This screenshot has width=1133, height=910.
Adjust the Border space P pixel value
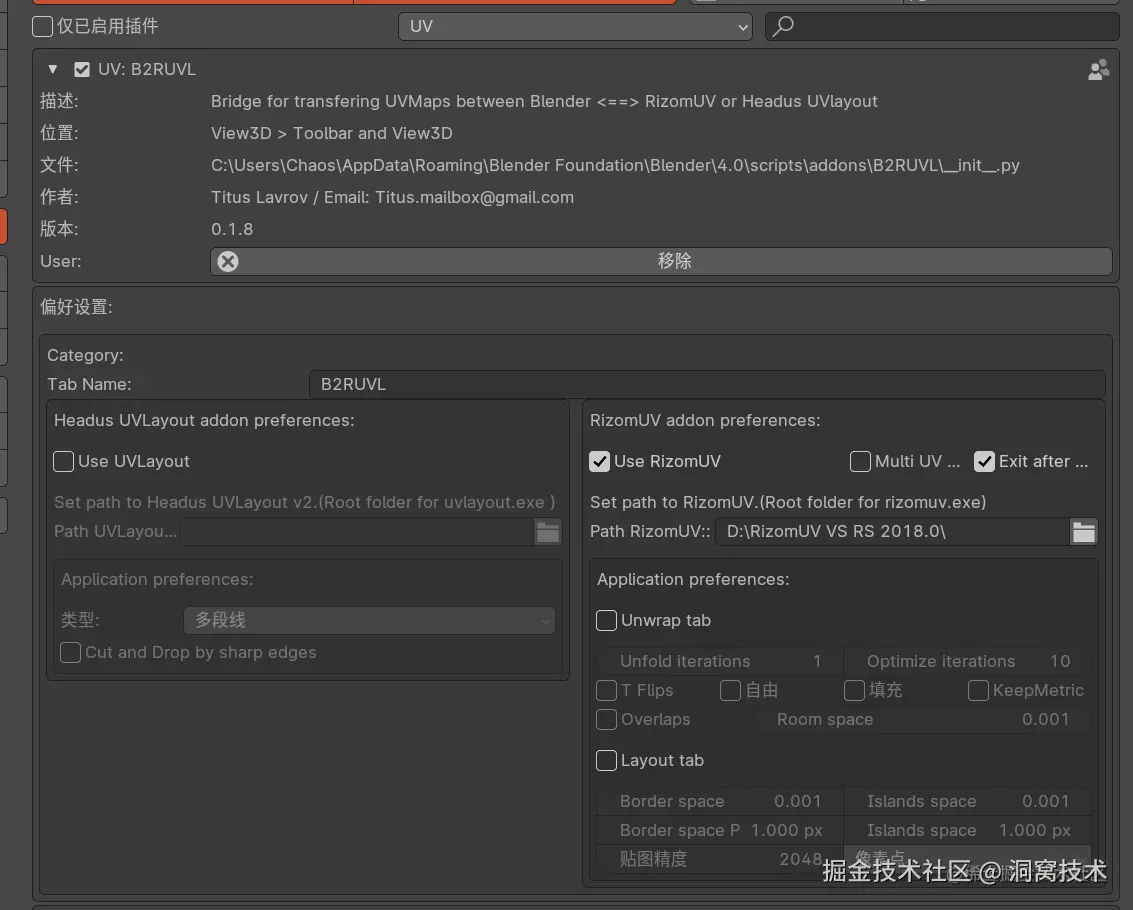point(720,830)
